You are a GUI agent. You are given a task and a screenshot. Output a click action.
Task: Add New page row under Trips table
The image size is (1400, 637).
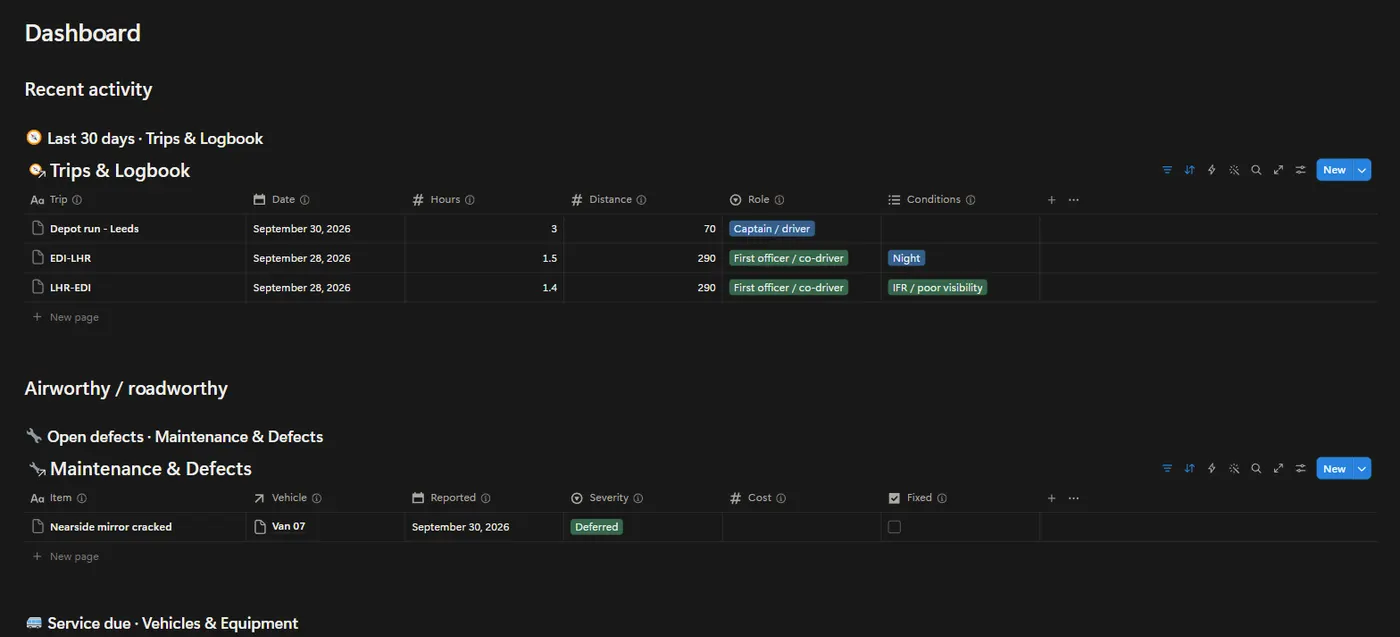(x=65, y=317)
